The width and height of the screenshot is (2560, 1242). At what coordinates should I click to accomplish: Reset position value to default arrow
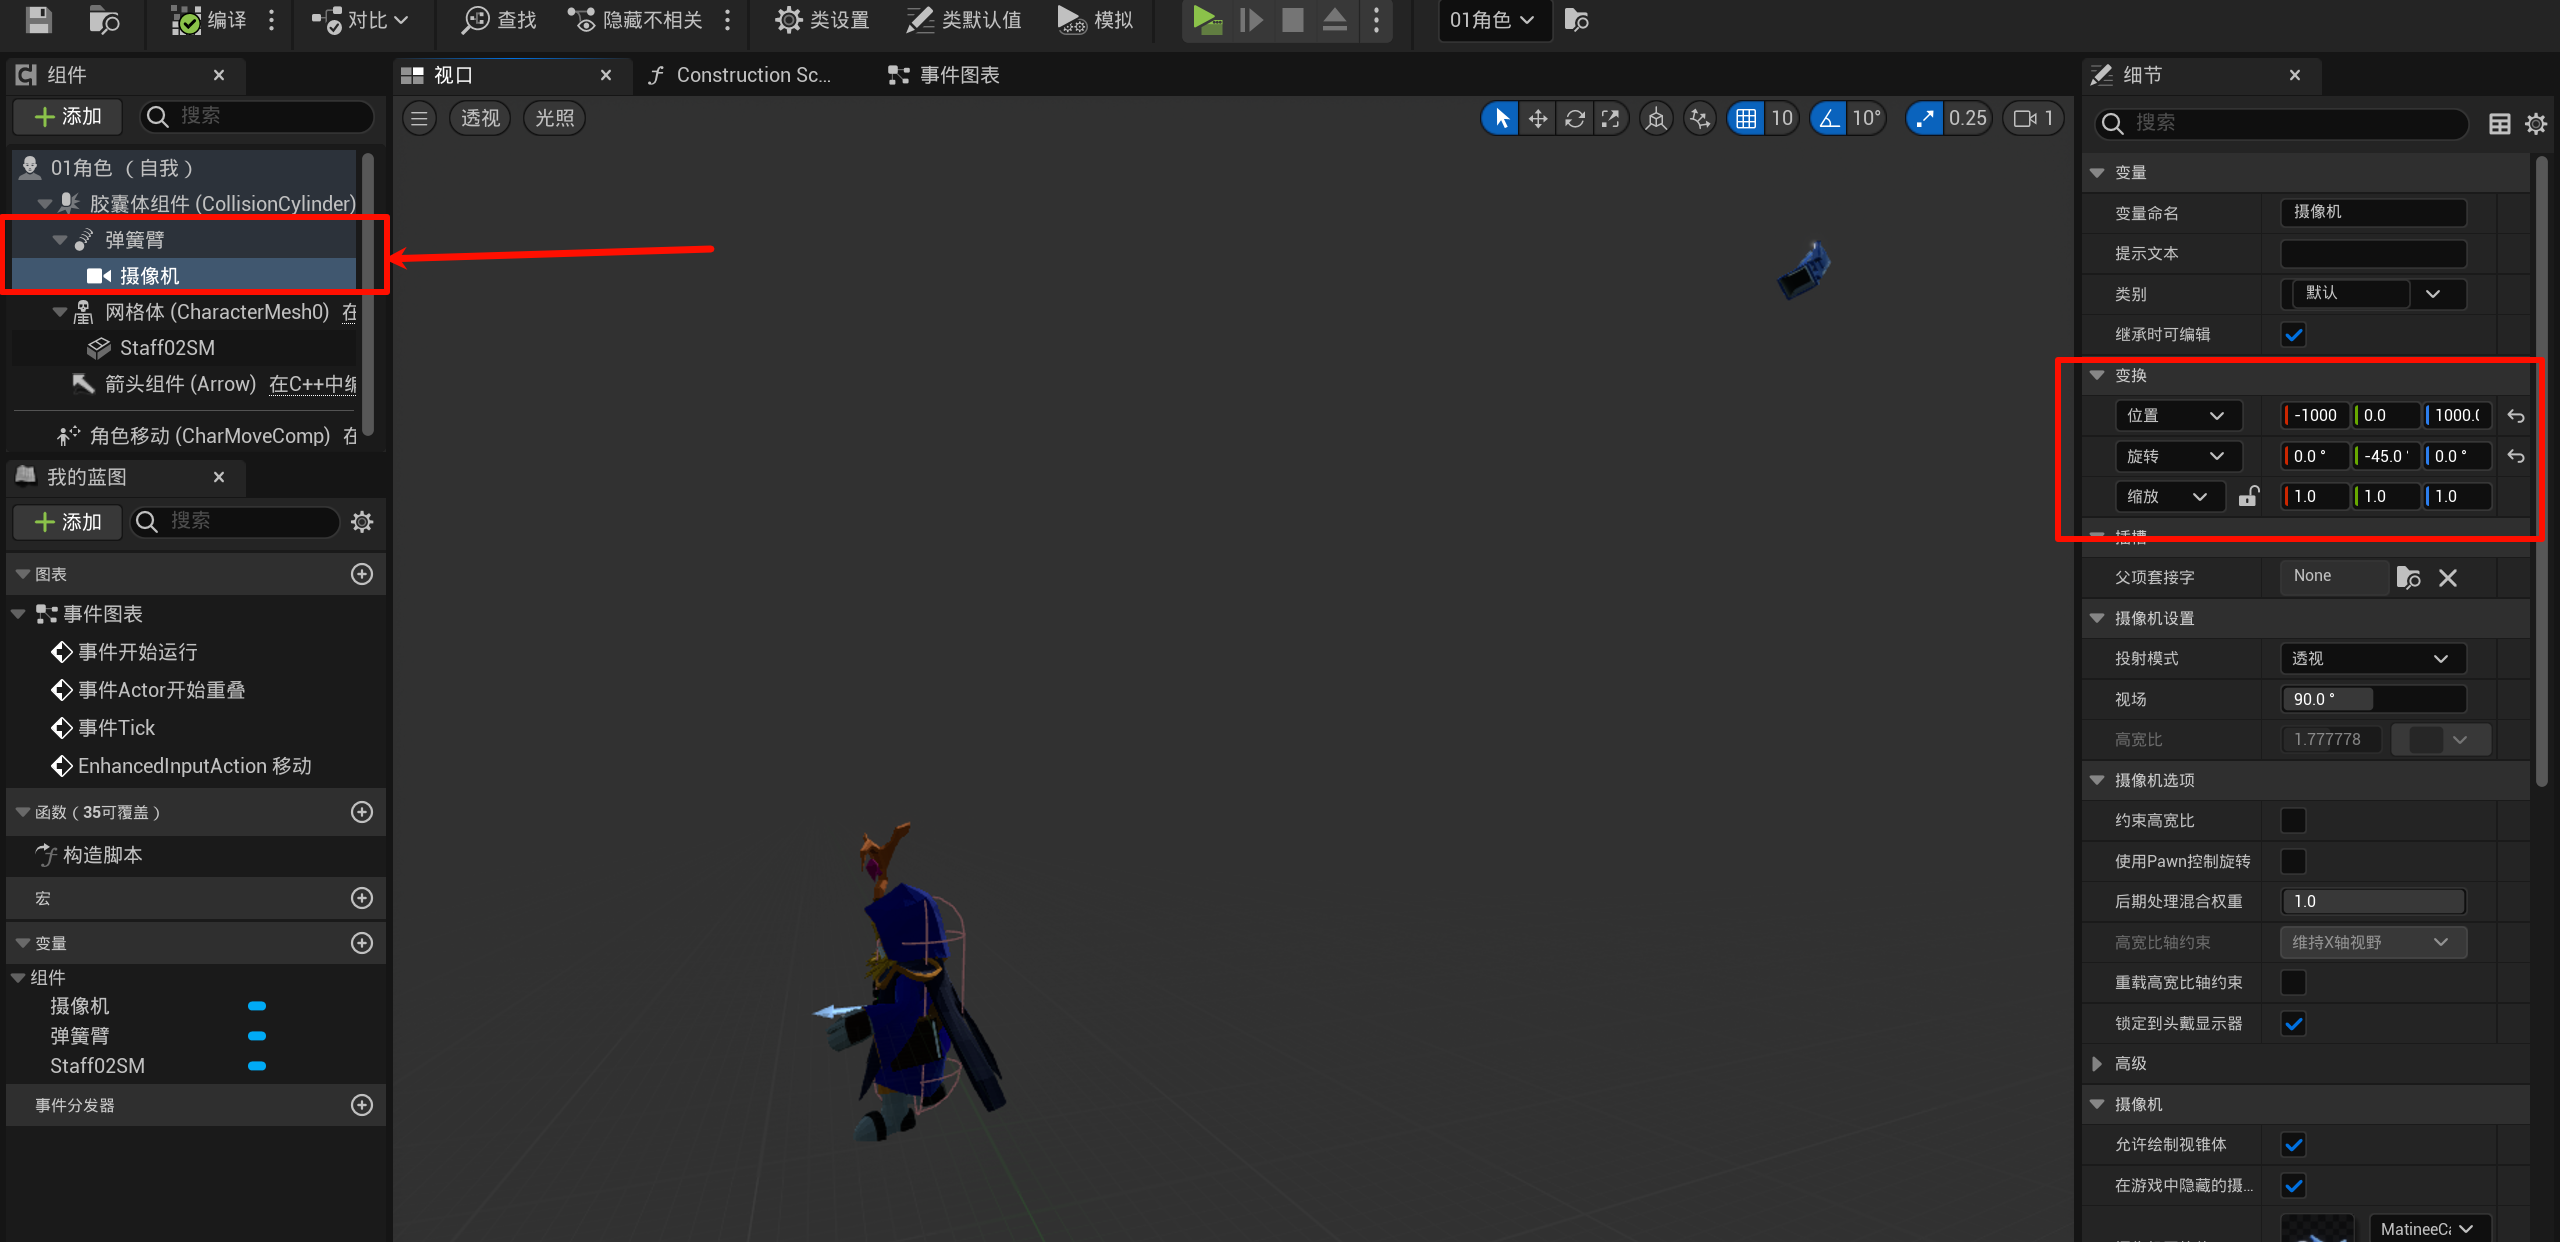tap(2516, 416)
